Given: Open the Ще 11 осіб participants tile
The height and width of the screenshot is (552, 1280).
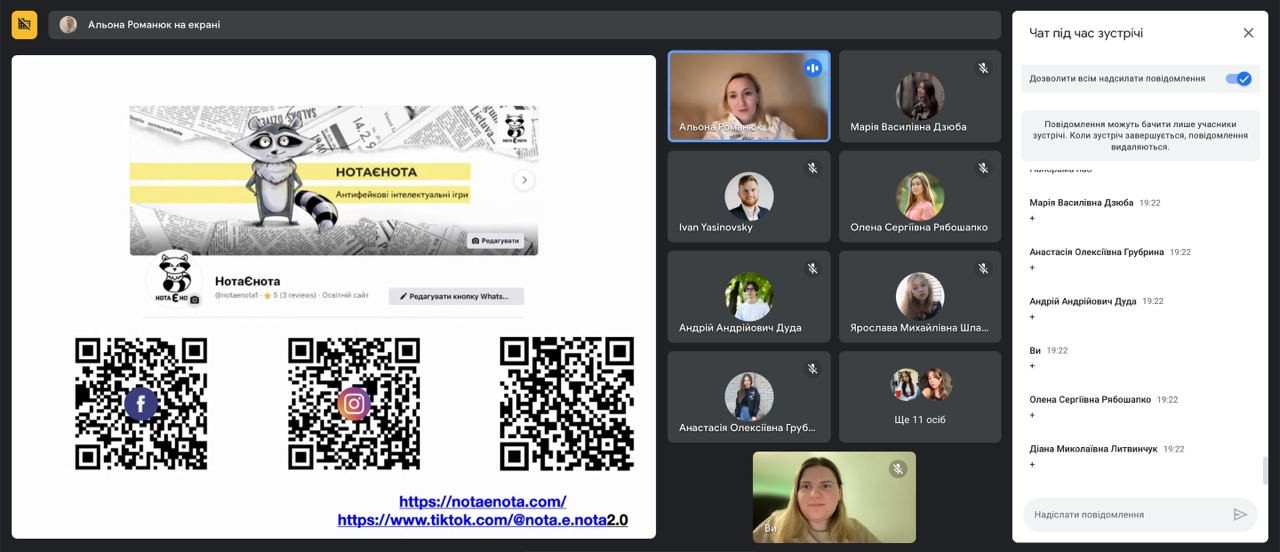Looking at the screenshot, I should pyautogui.click(x=920, y=397).
